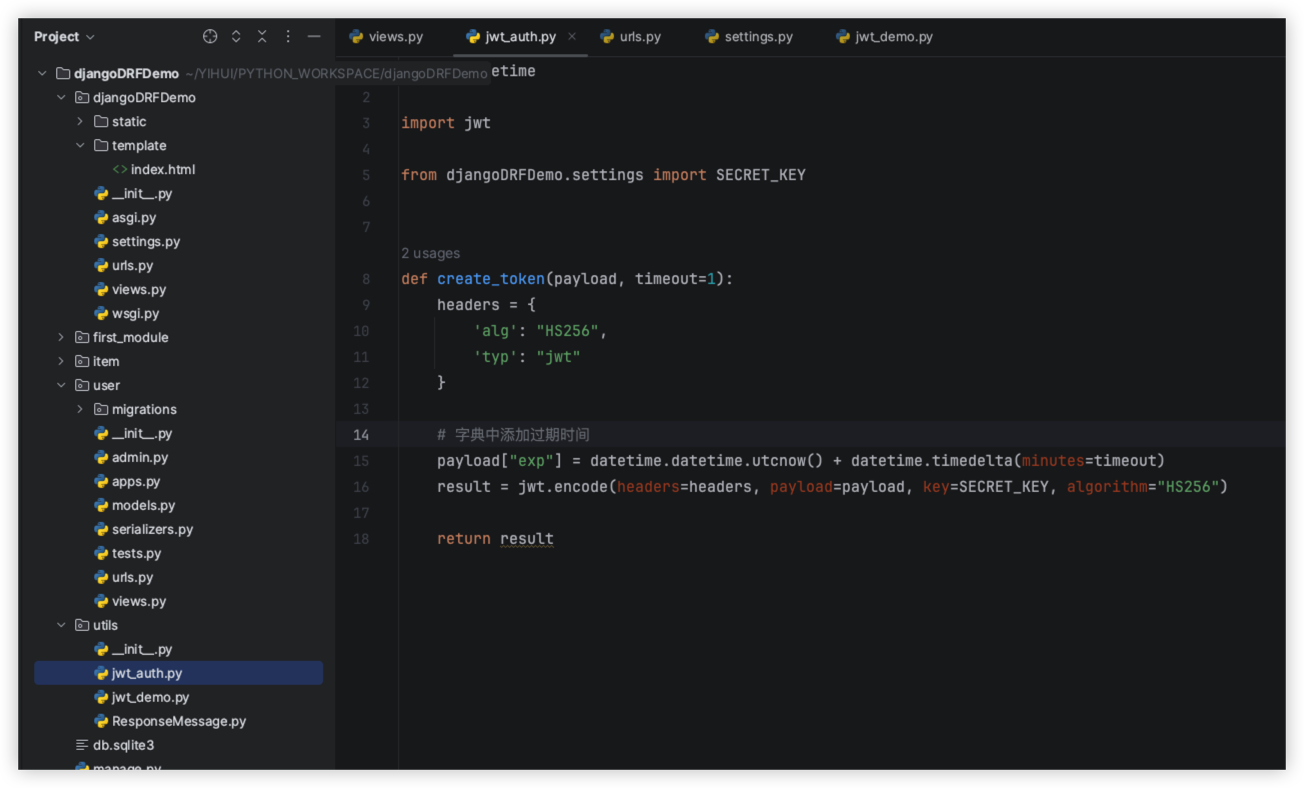Click line number 14 in the gutter
This screenshot has width=1304, height=788.
[x=361, y=435]
